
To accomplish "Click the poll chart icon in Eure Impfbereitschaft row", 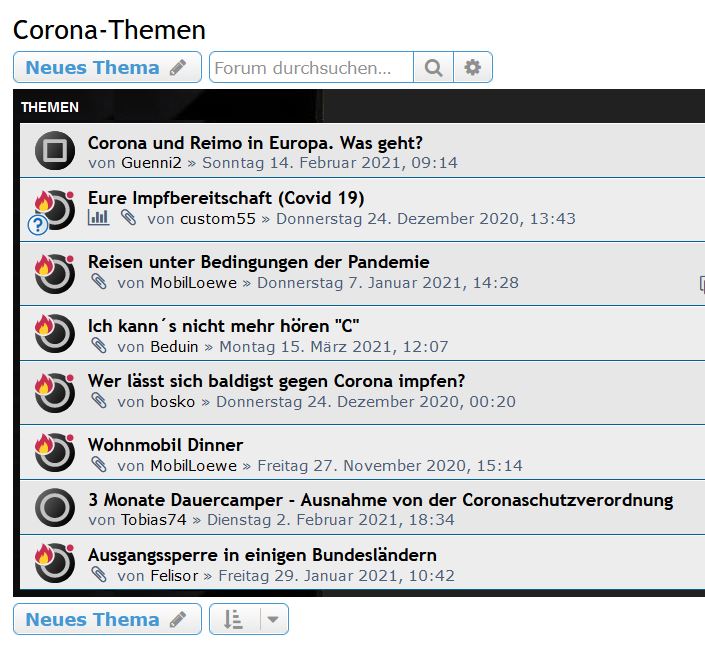I will click(x=98, y=218).
